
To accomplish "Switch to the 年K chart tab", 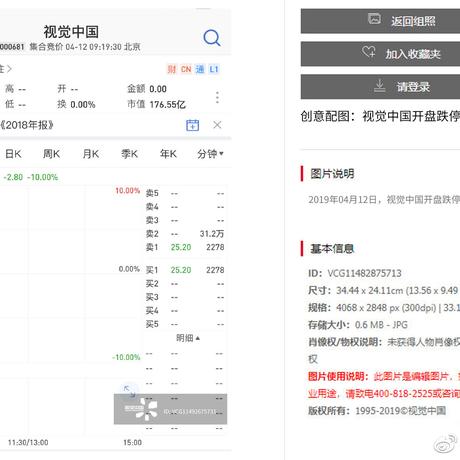I will 168,154.
